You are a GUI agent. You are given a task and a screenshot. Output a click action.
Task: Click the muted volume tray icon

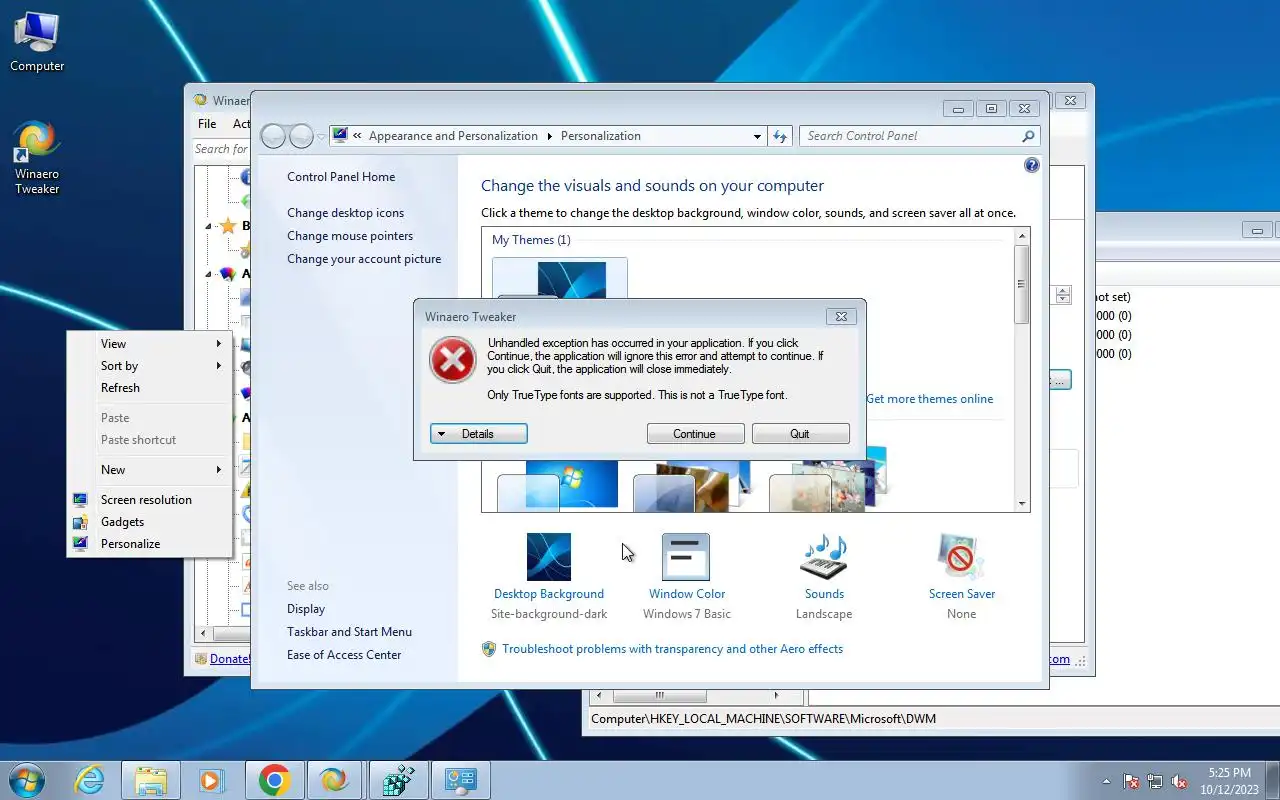[x=1180, y=782]
